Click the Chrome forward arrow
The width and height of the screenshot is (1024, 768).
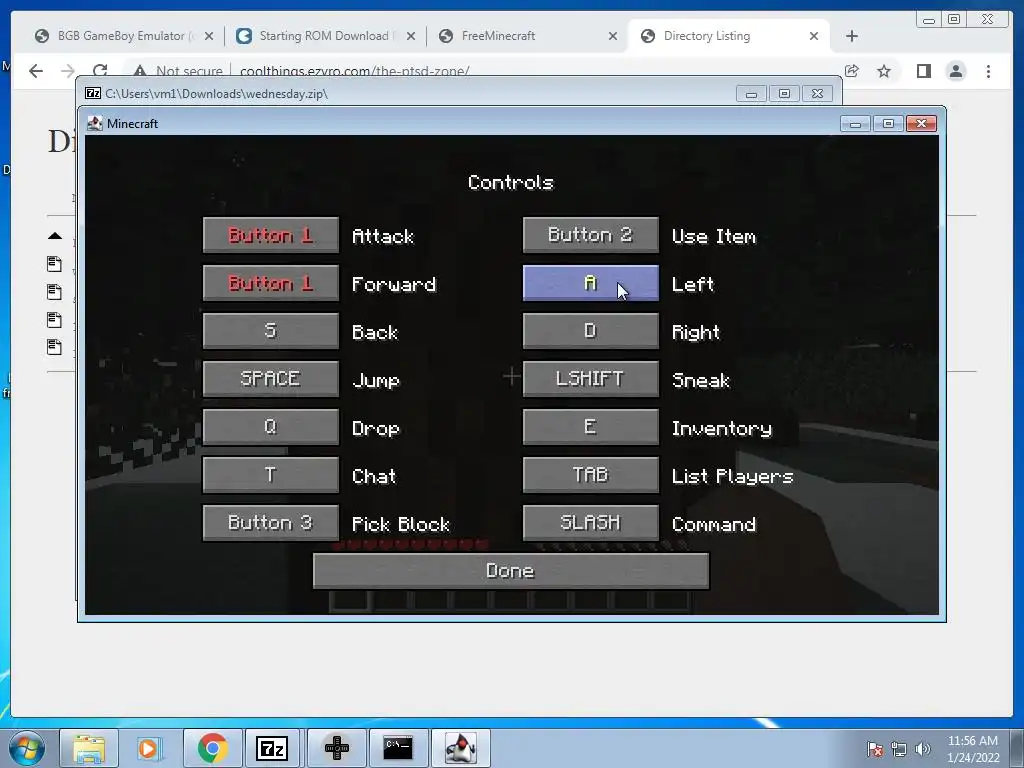click(68, 71)
